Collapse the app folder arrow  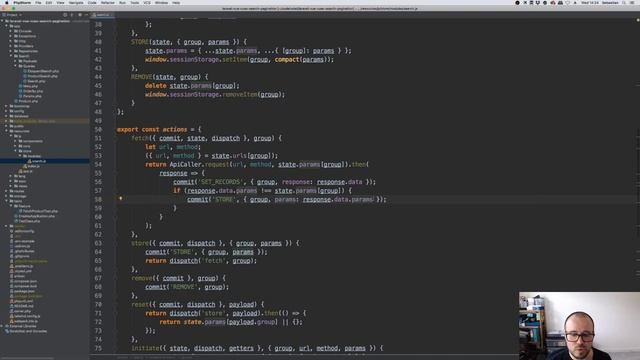pyautogui.click(x=7, y=26)
